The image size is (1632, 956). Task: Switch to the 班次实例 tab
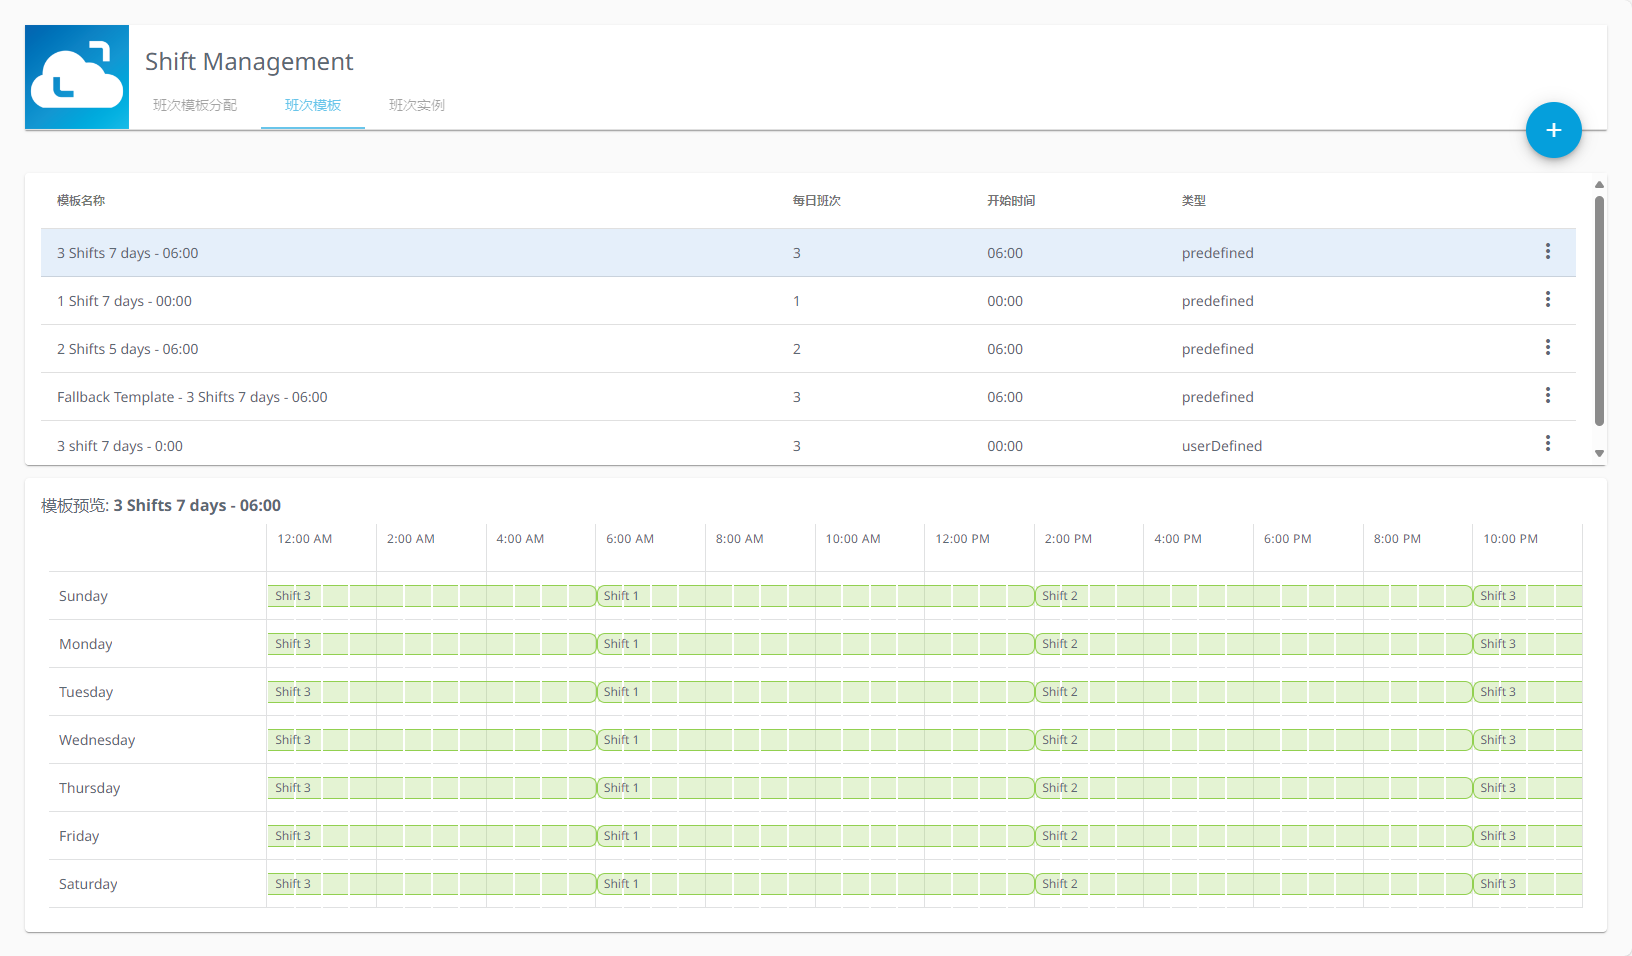(417, 105)
